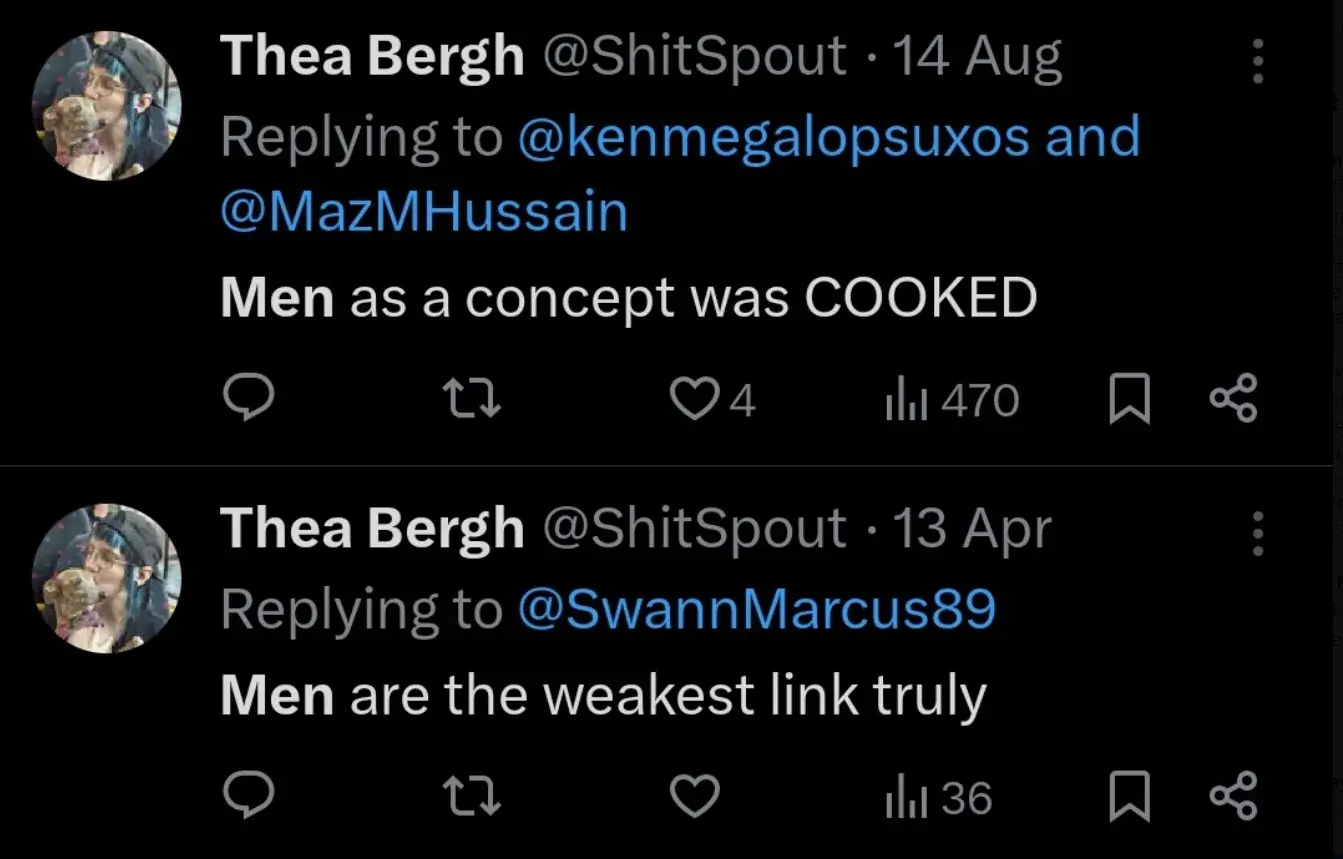Open the 13 Apr timestamp link
Screen dimensions: 1343x859
coord(971,529)
